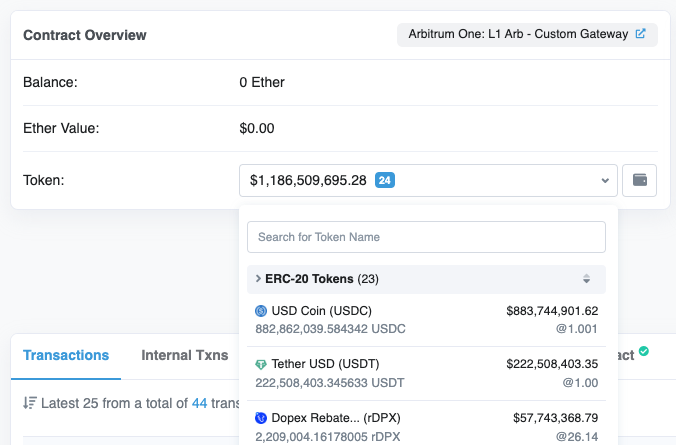Viewport: 676px width, 445px height.
Task: Click the $0.00 Ether Value amount
Action: pos(257,128)
